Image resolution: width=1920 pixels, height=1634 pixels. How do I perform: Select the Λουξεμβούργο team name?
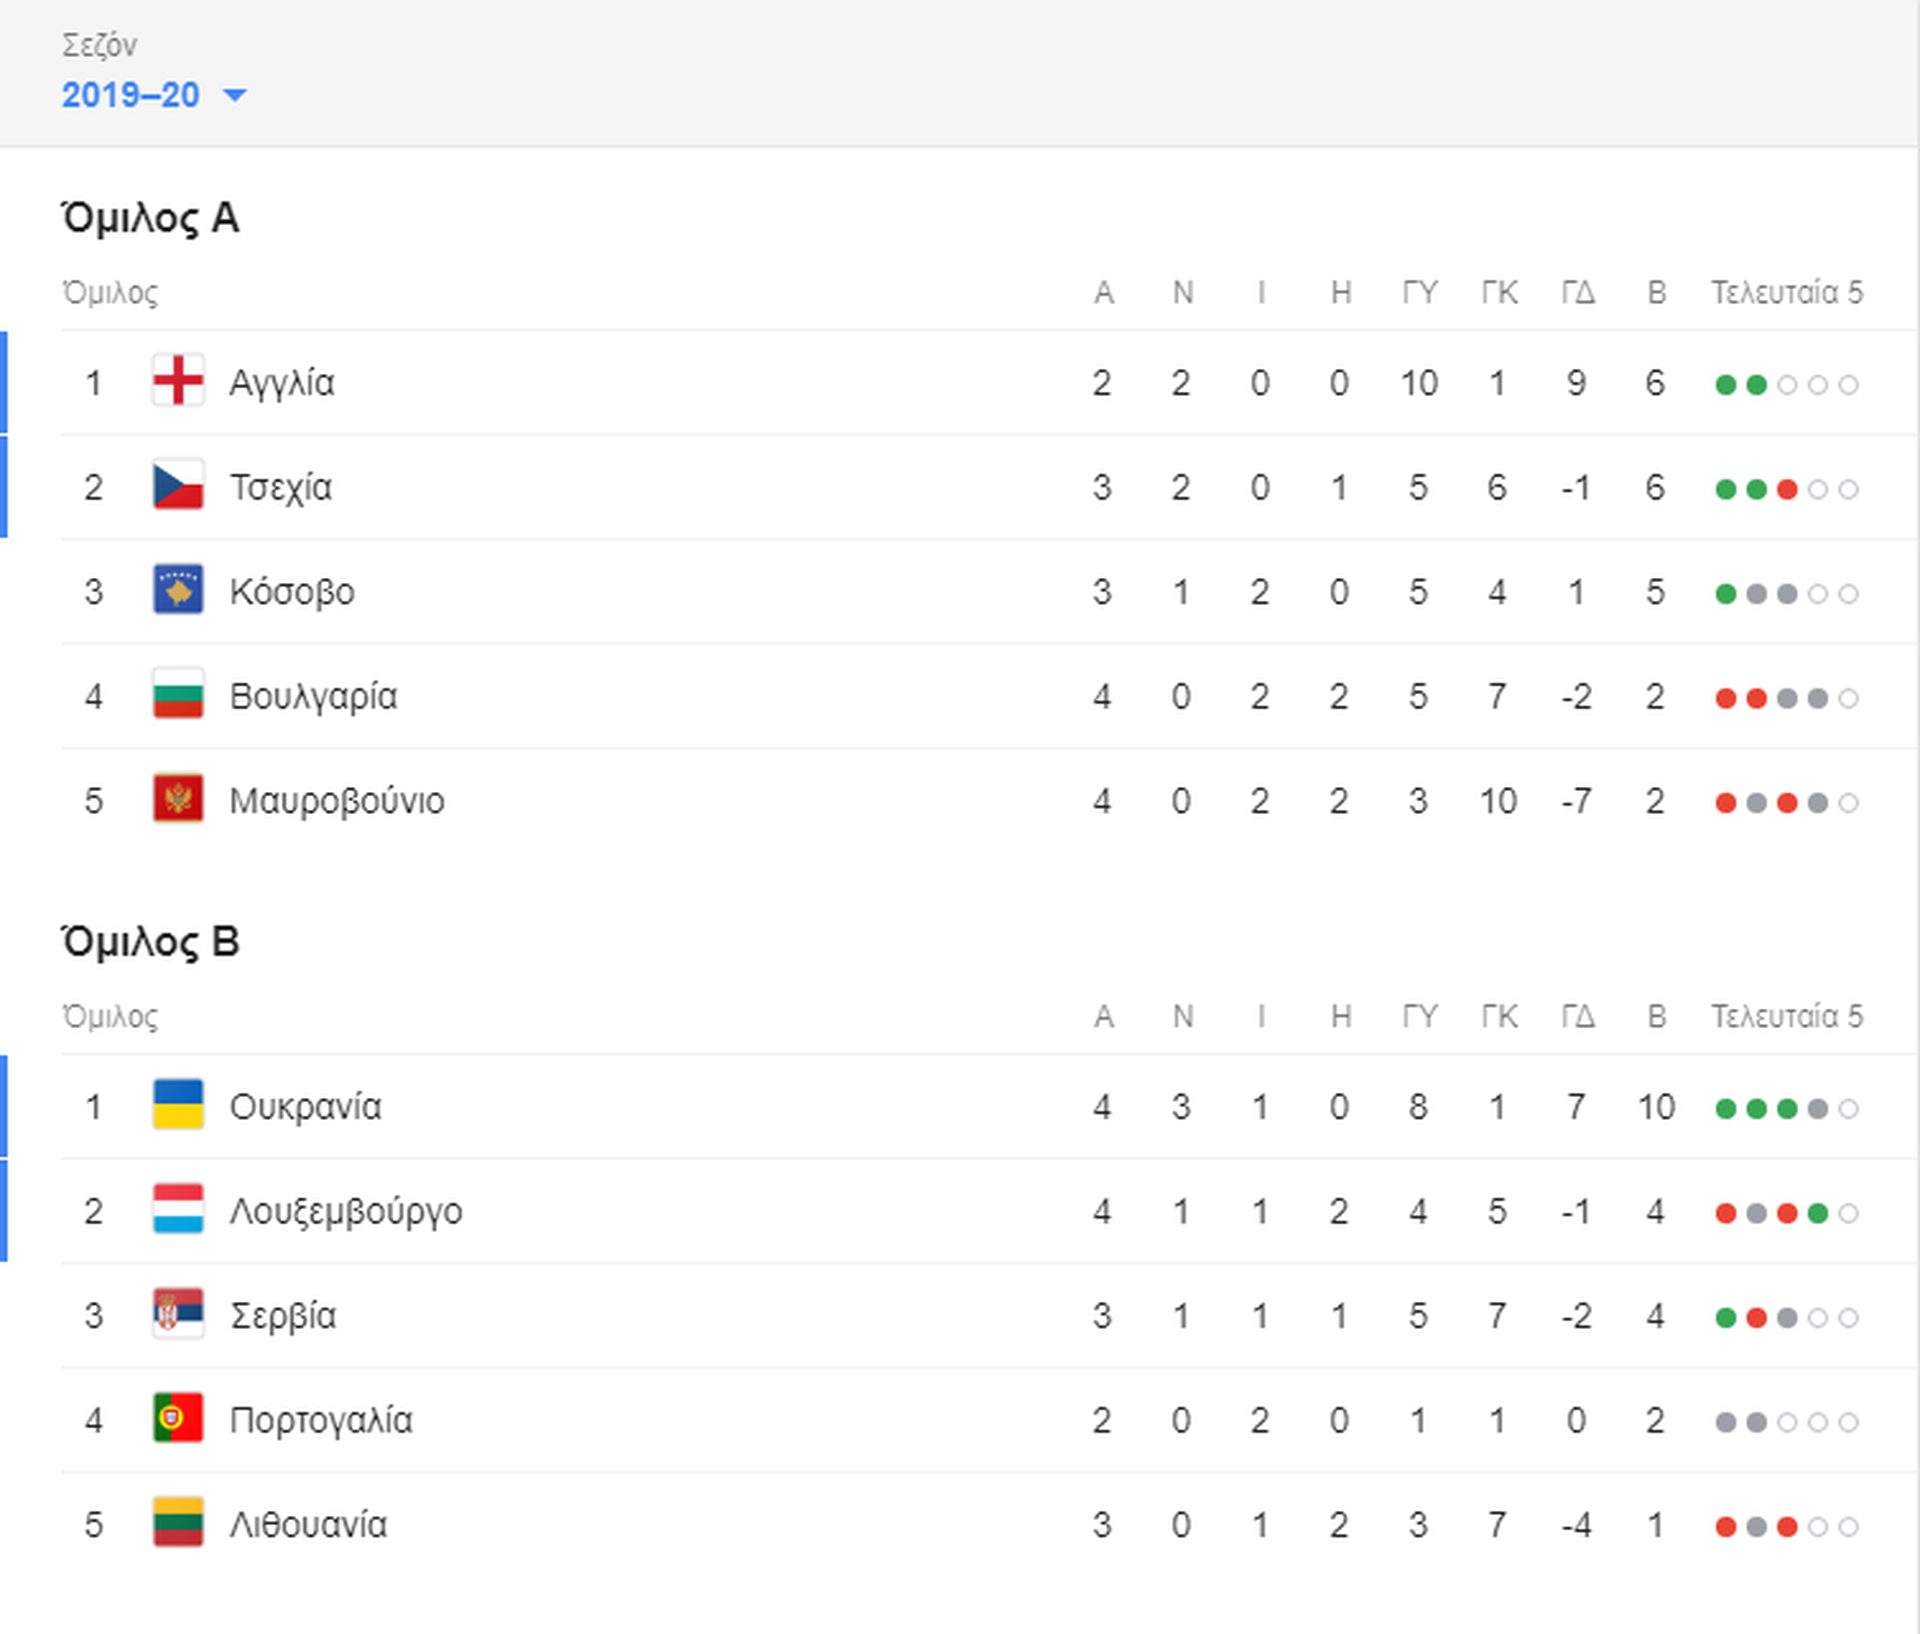pyautogui.click(x=346, y=1212)
